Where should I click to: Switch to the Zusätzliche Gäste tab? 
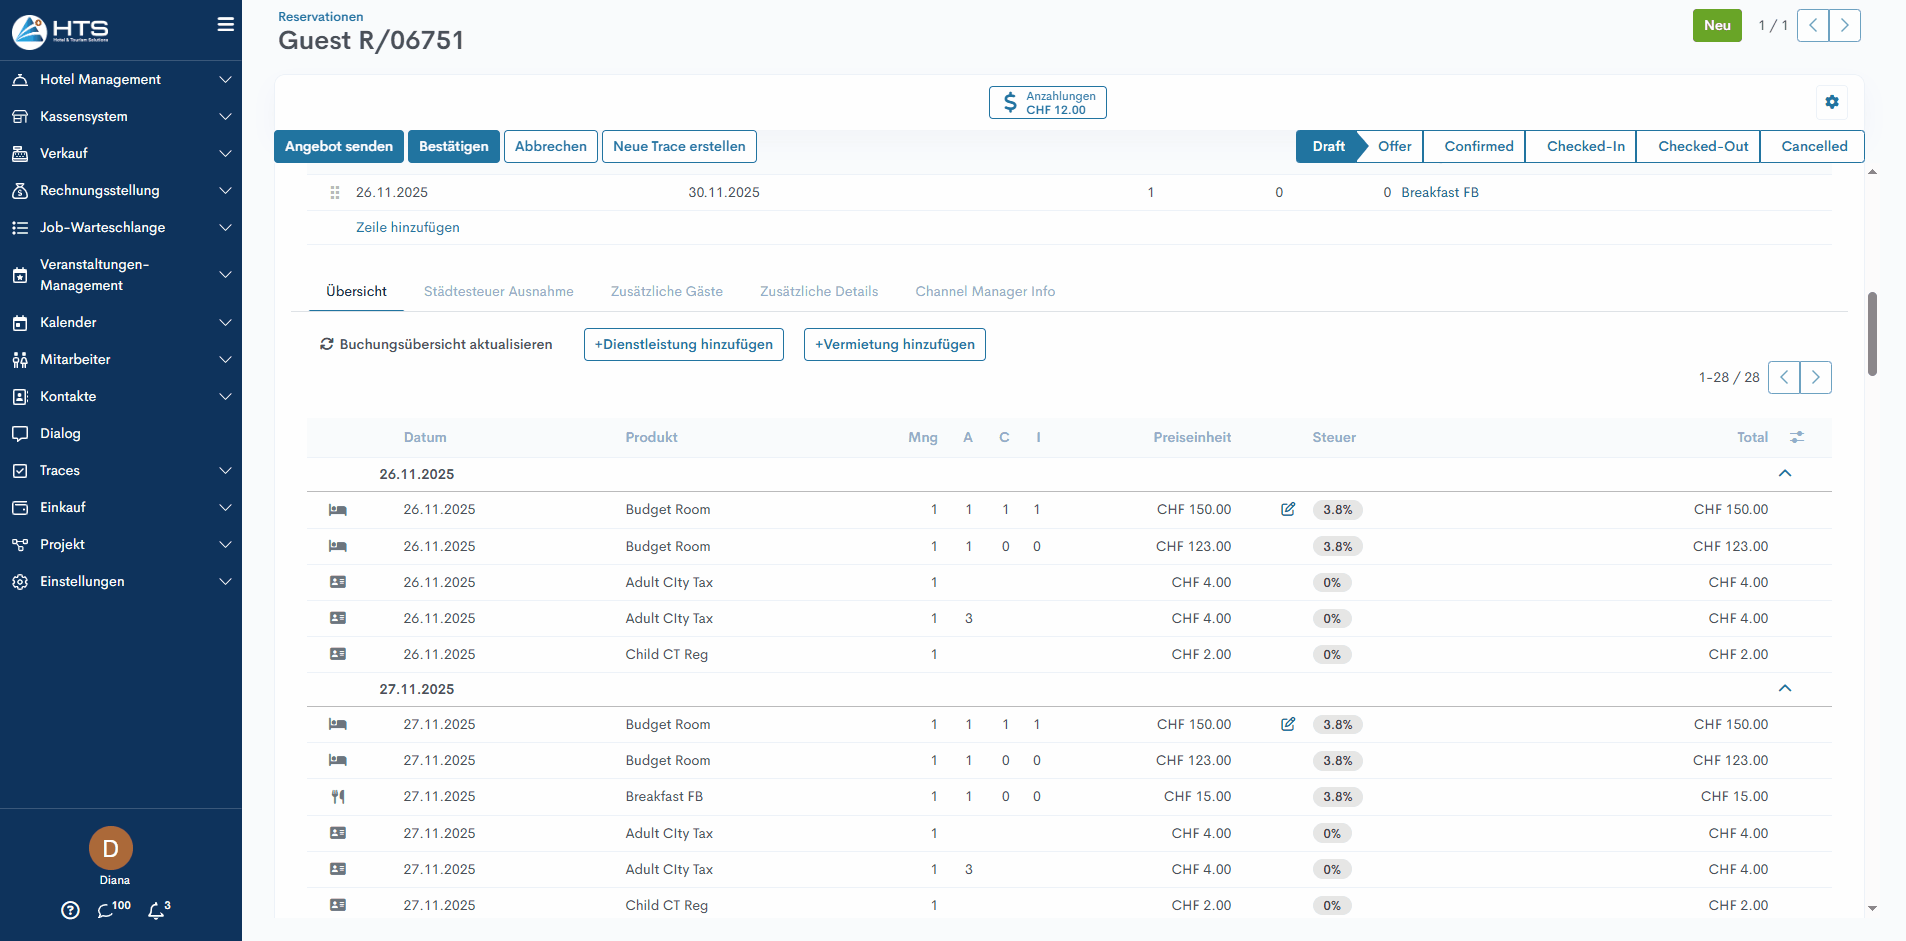pyautogui.click(x=666, y=291)
